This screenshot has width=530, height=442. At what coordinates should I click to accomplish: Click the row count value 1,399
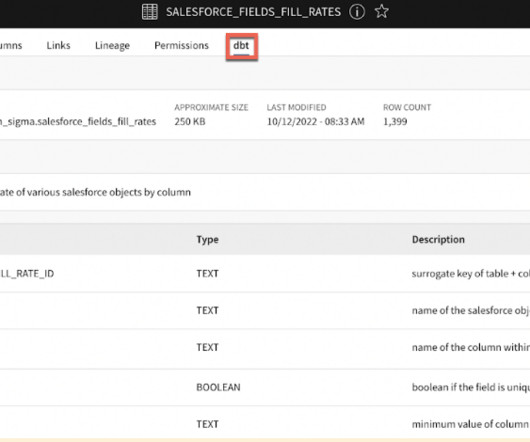pyautogui.click(x=395, y=121)
